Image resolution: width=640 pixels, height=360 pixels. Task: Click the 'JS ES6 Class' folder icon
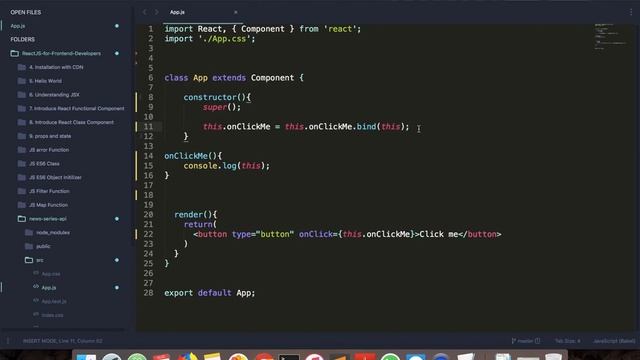tap(22, 164)
